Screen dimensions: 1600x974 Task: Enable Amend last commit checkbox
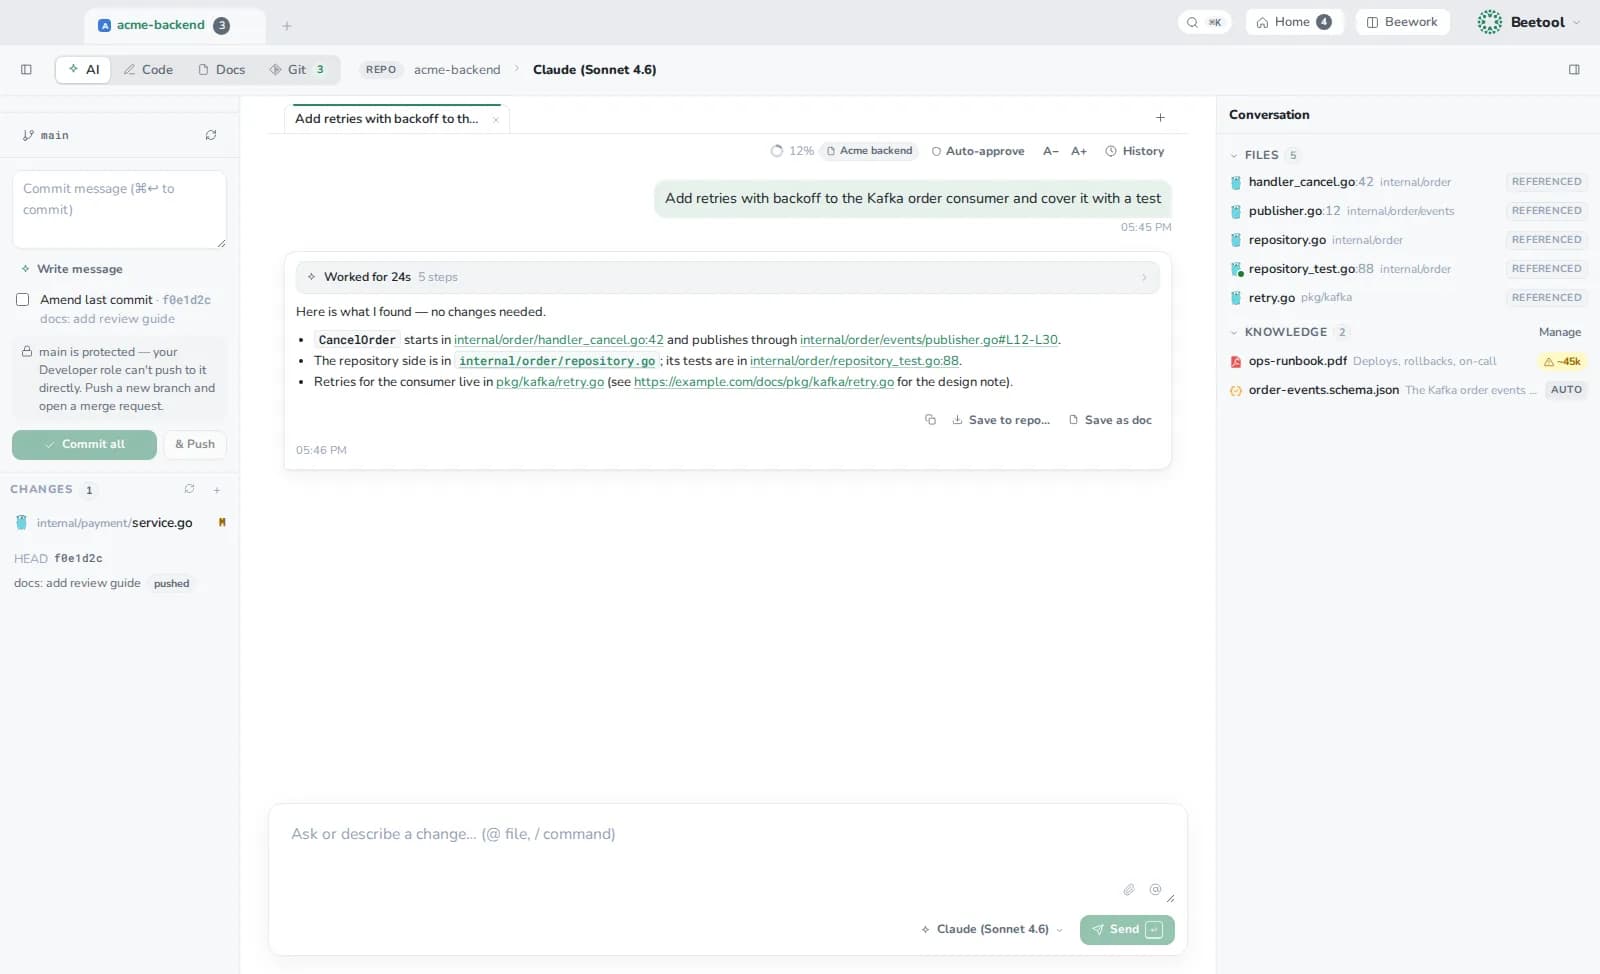point(22,299)
